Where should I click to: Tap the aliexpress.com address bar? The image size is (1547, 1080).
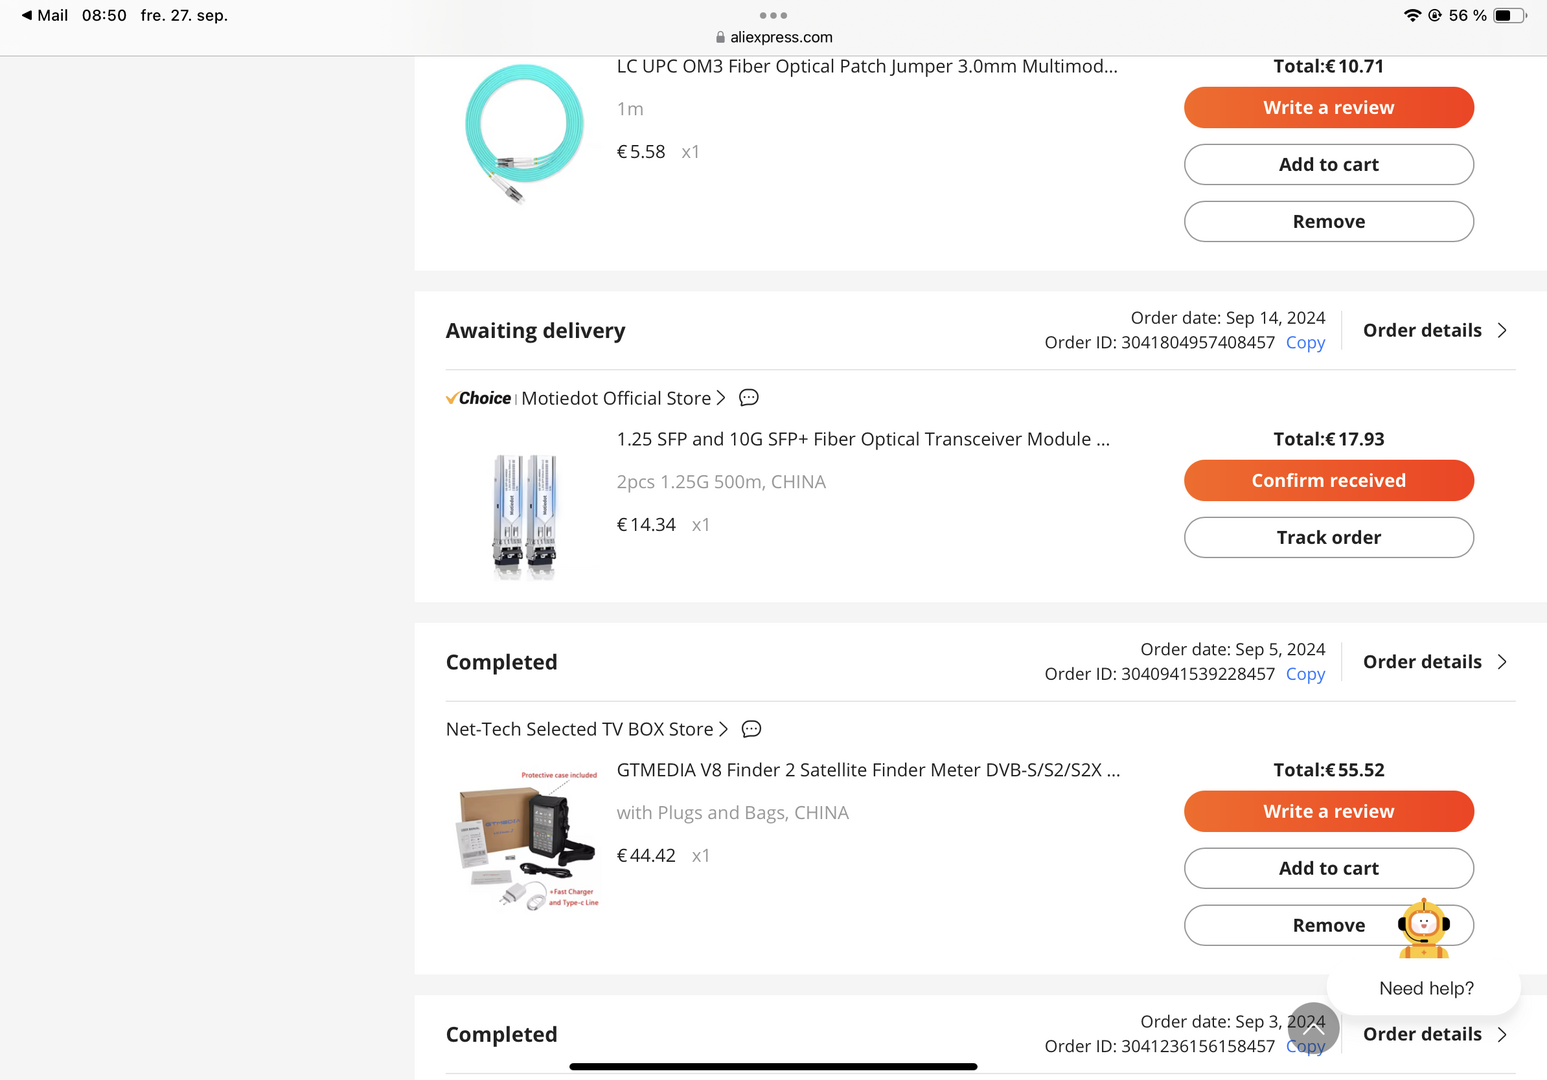[x=781, y=37]
